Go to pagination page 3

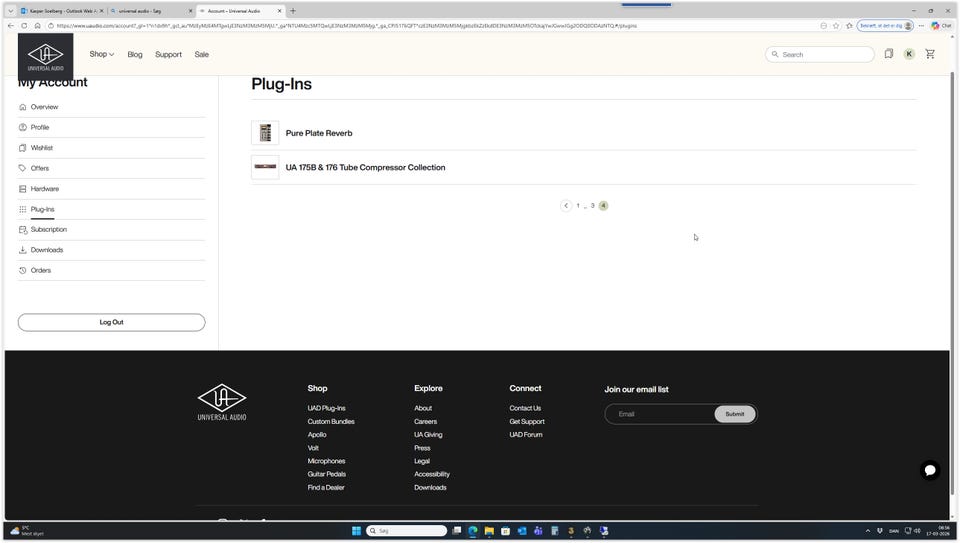point(593,206)
